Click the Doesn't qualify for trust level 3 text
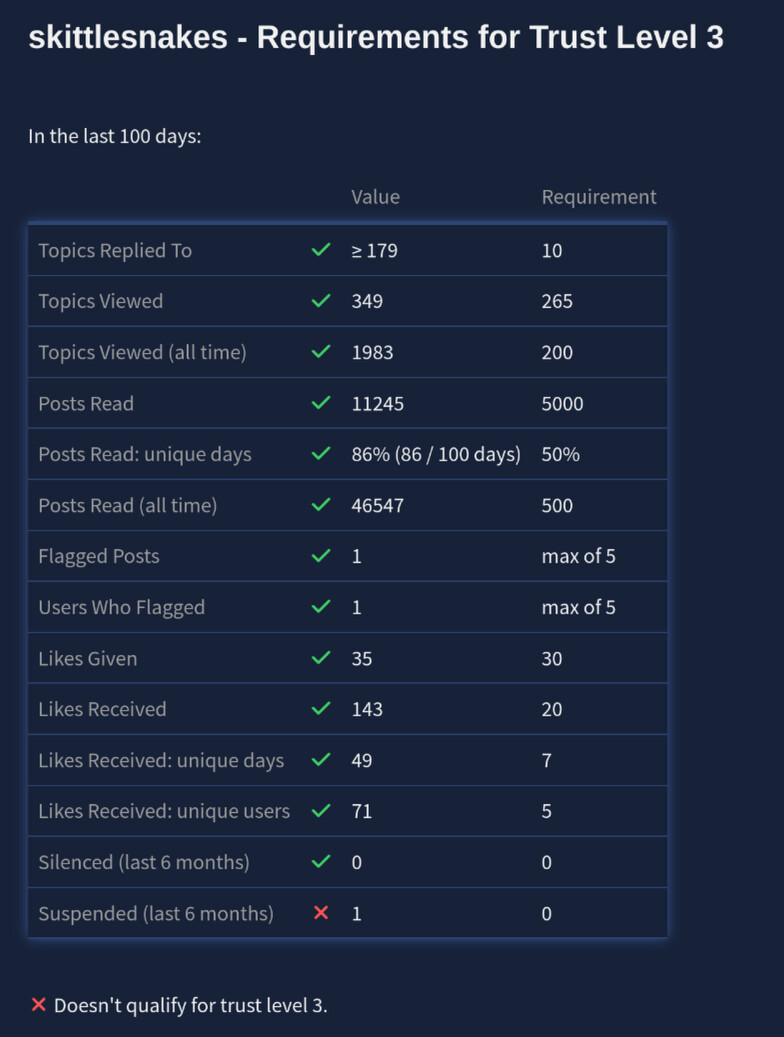This screenshot has height=1037, width=784. click(x=191, y=1005)
